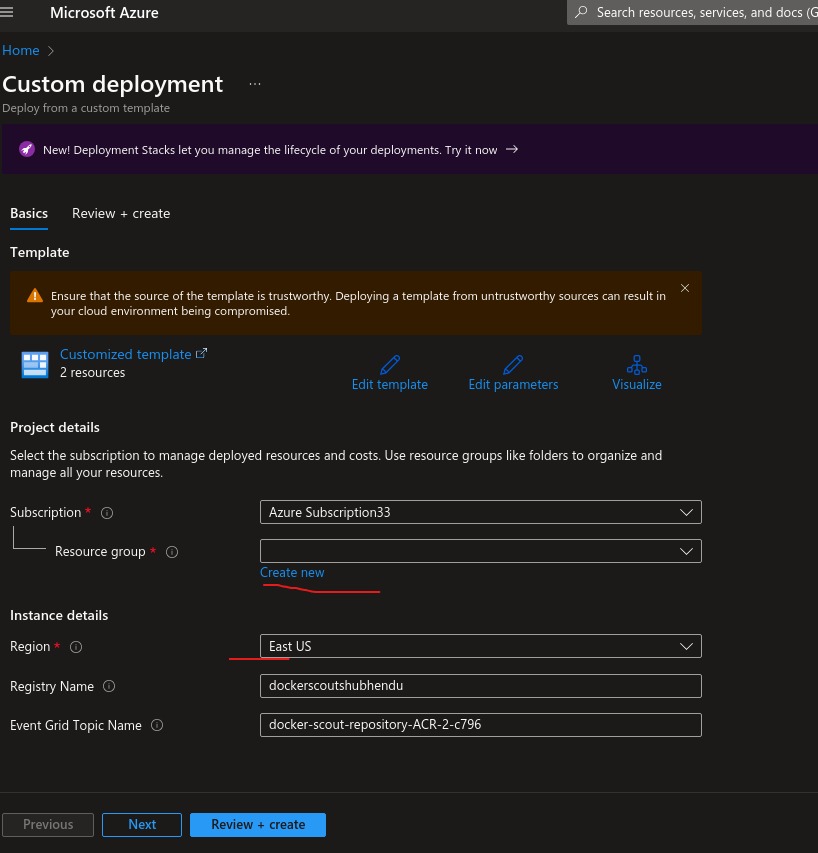
Task: Show info tooltip for Region
Action: [x=76, y=647]
